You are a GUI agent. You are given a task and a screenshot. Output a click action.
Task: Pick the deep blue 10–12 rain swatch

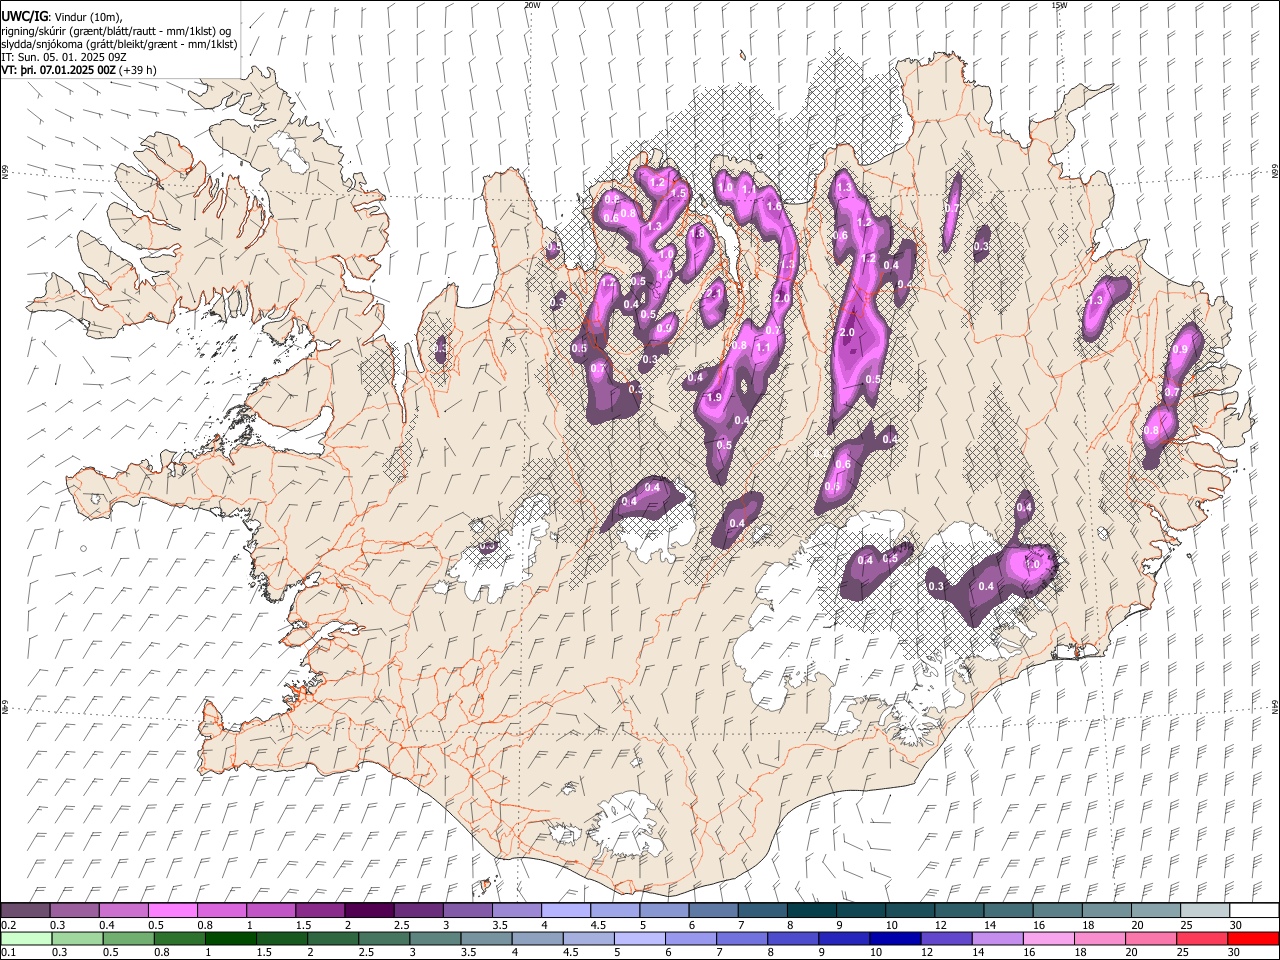pyautogui.click(x=896, y=938)
